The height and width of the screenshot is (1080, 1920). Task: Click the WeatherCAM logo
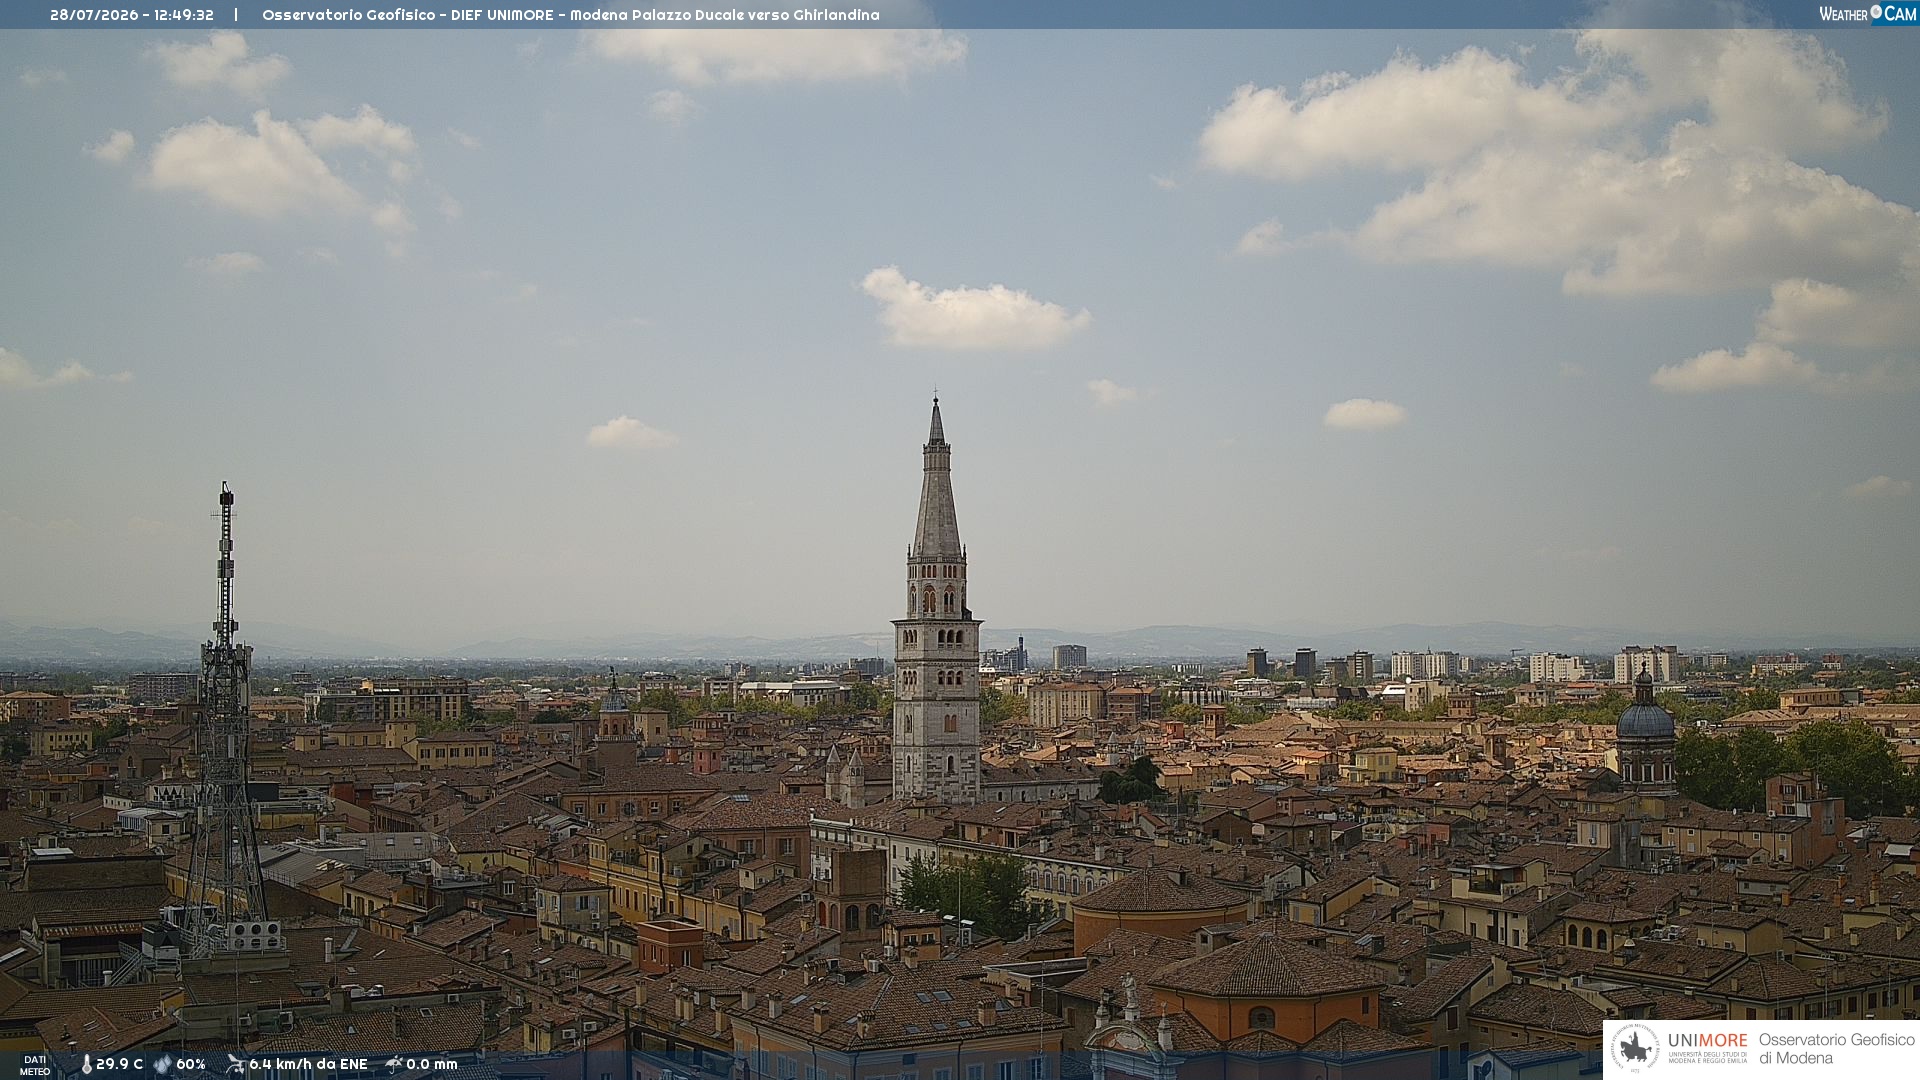click(x=1867, y=14)
